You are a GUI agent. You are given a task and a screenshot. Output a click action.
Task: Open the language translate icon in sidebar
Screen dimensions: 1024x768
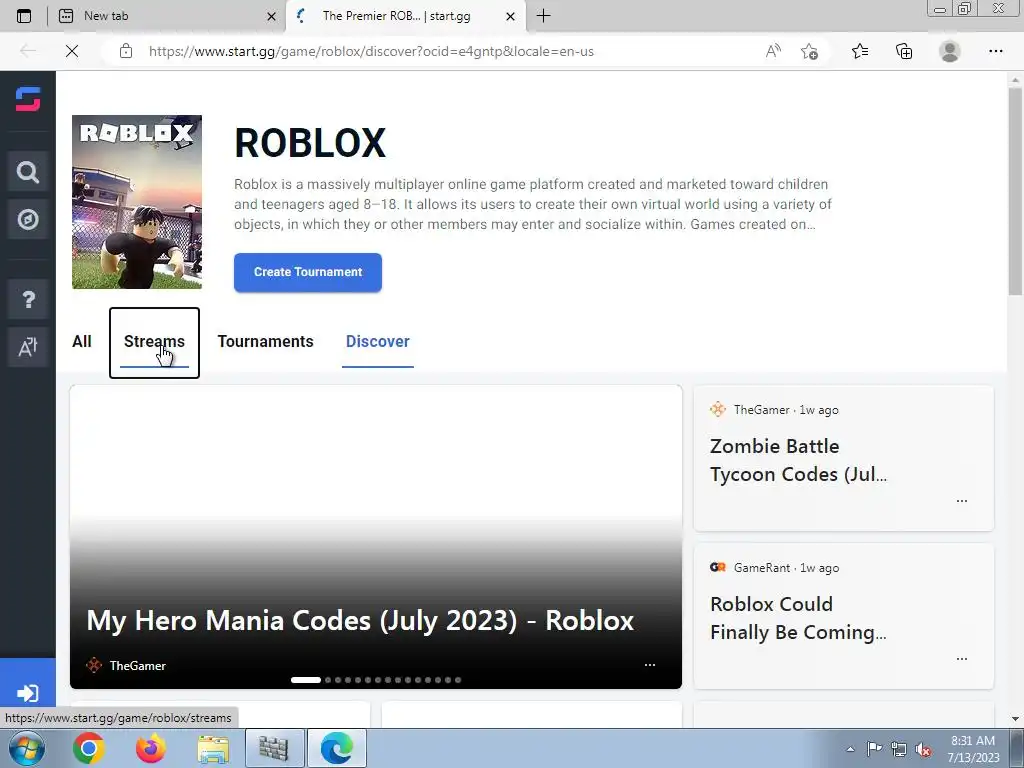pyautogui.click(x=27, y=347)
